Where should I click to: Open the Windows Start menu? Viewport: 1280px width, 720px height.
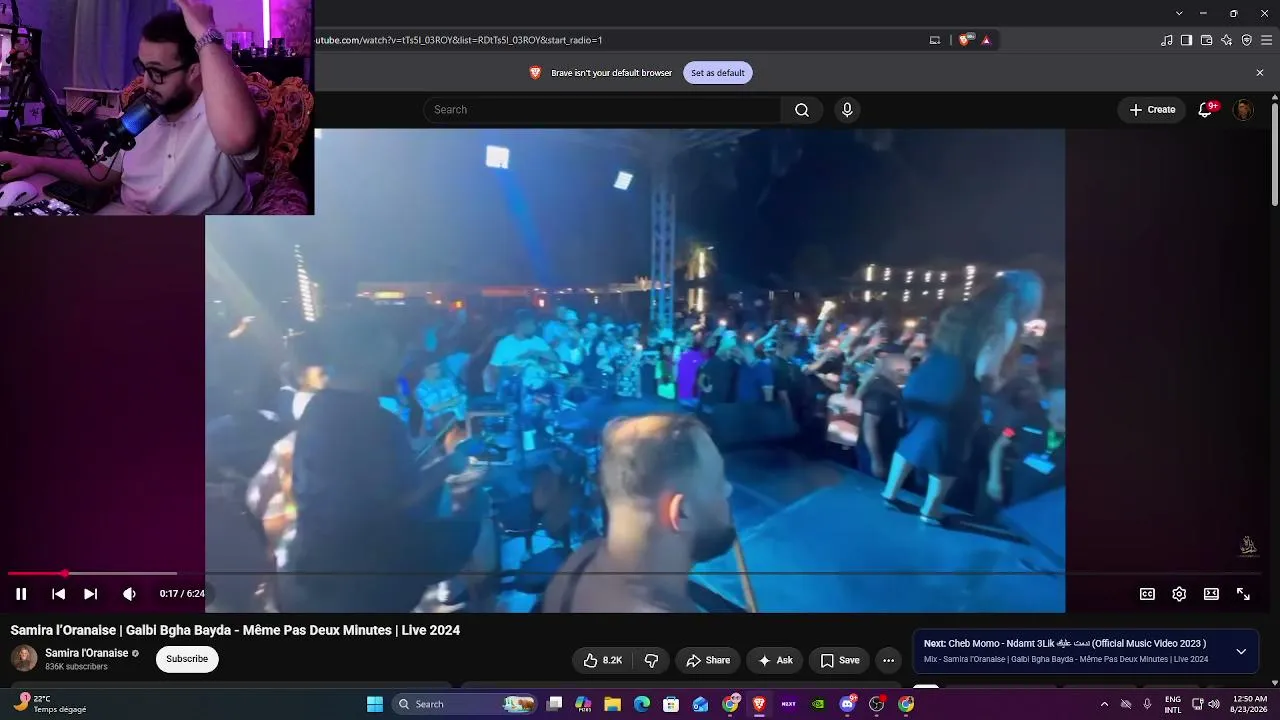[x=375, y=704]
